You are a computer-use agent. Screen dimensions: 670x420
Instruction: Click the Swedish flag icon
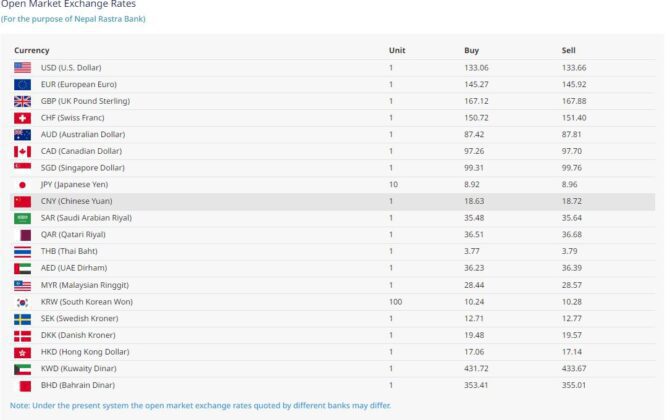pos(22,319)
